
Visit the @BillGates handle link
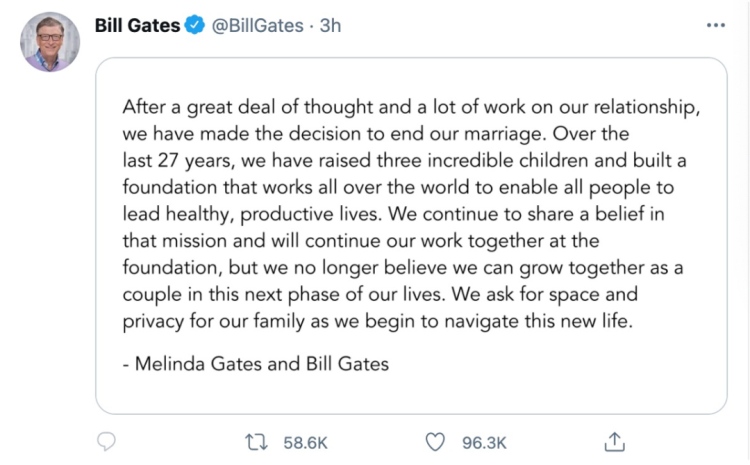point(257,26)
